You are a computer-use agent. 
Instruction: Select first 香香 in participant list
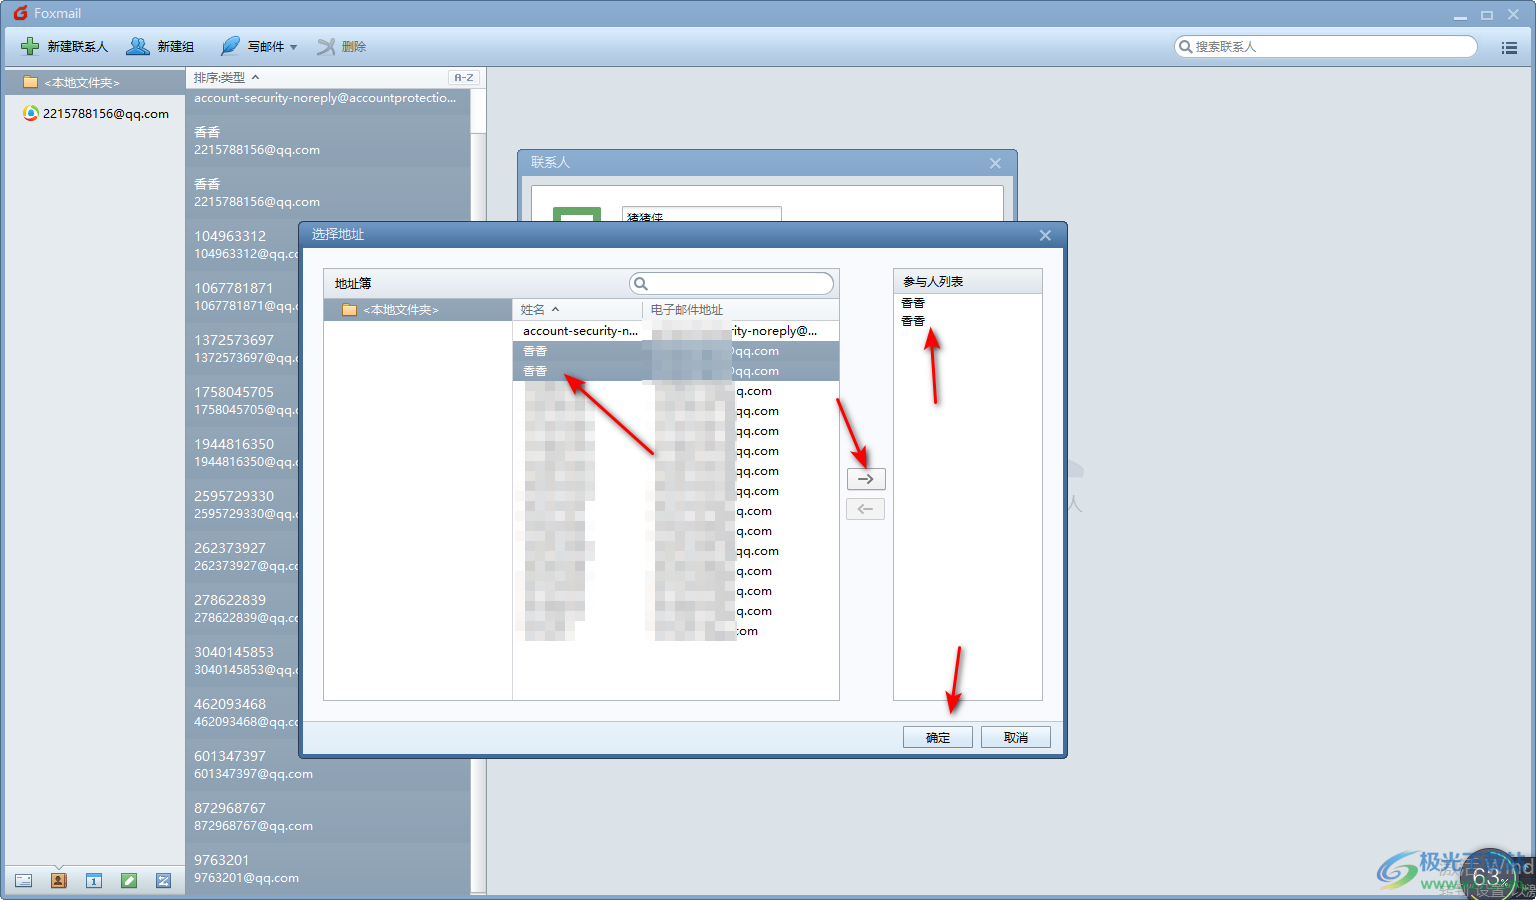pyautogui.click(x=913, y=303)
